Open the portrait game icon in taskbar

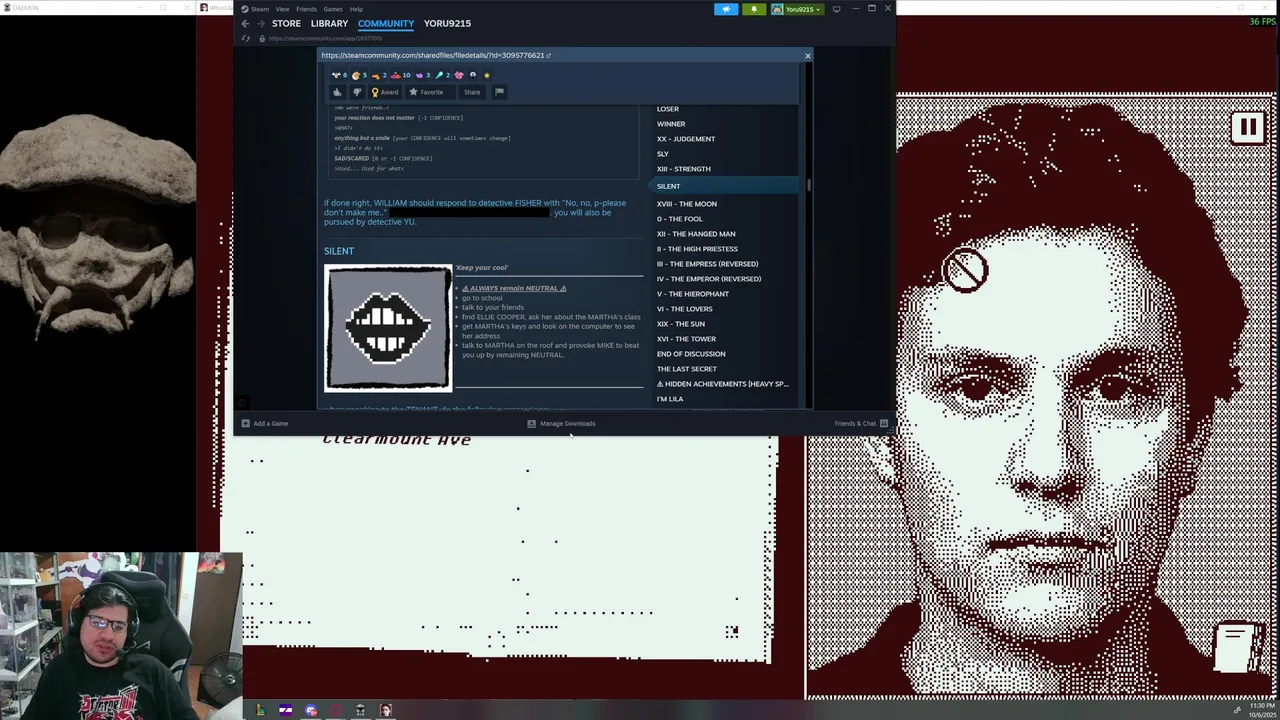[386, 710]
